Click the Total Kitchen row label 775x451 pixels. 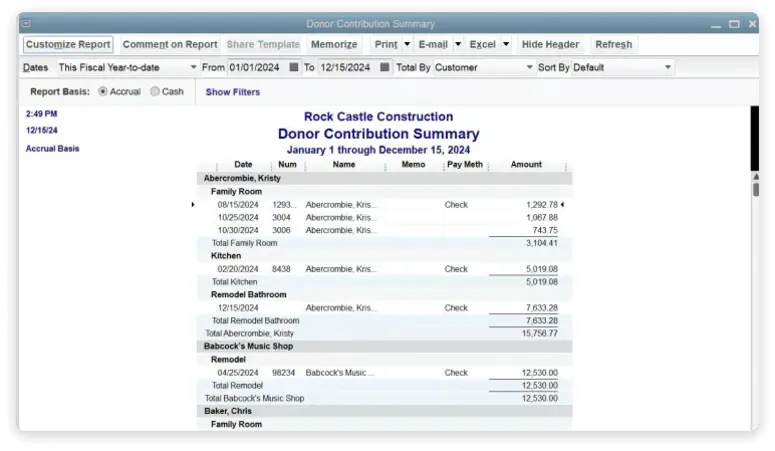point(234,282)
